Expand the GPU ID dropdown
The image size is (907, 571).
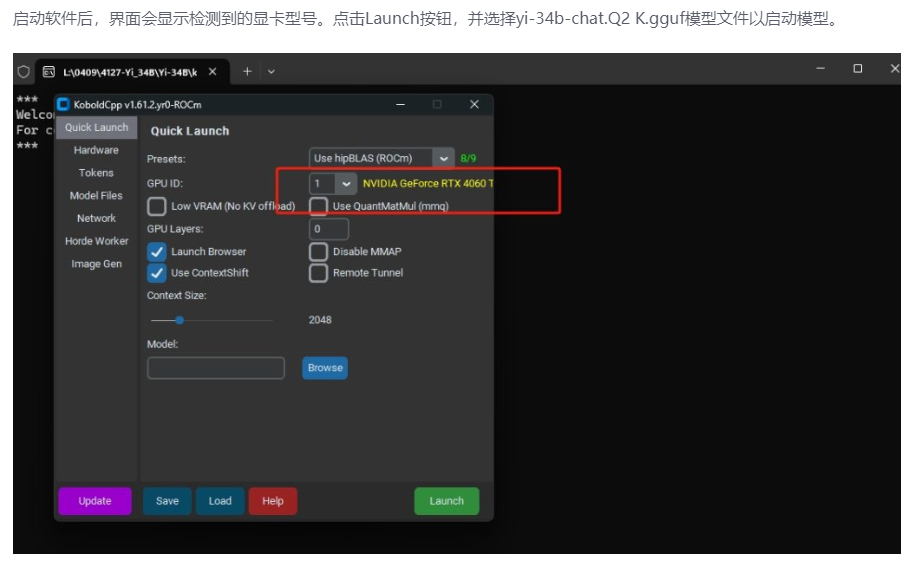(x=346, y=184)
